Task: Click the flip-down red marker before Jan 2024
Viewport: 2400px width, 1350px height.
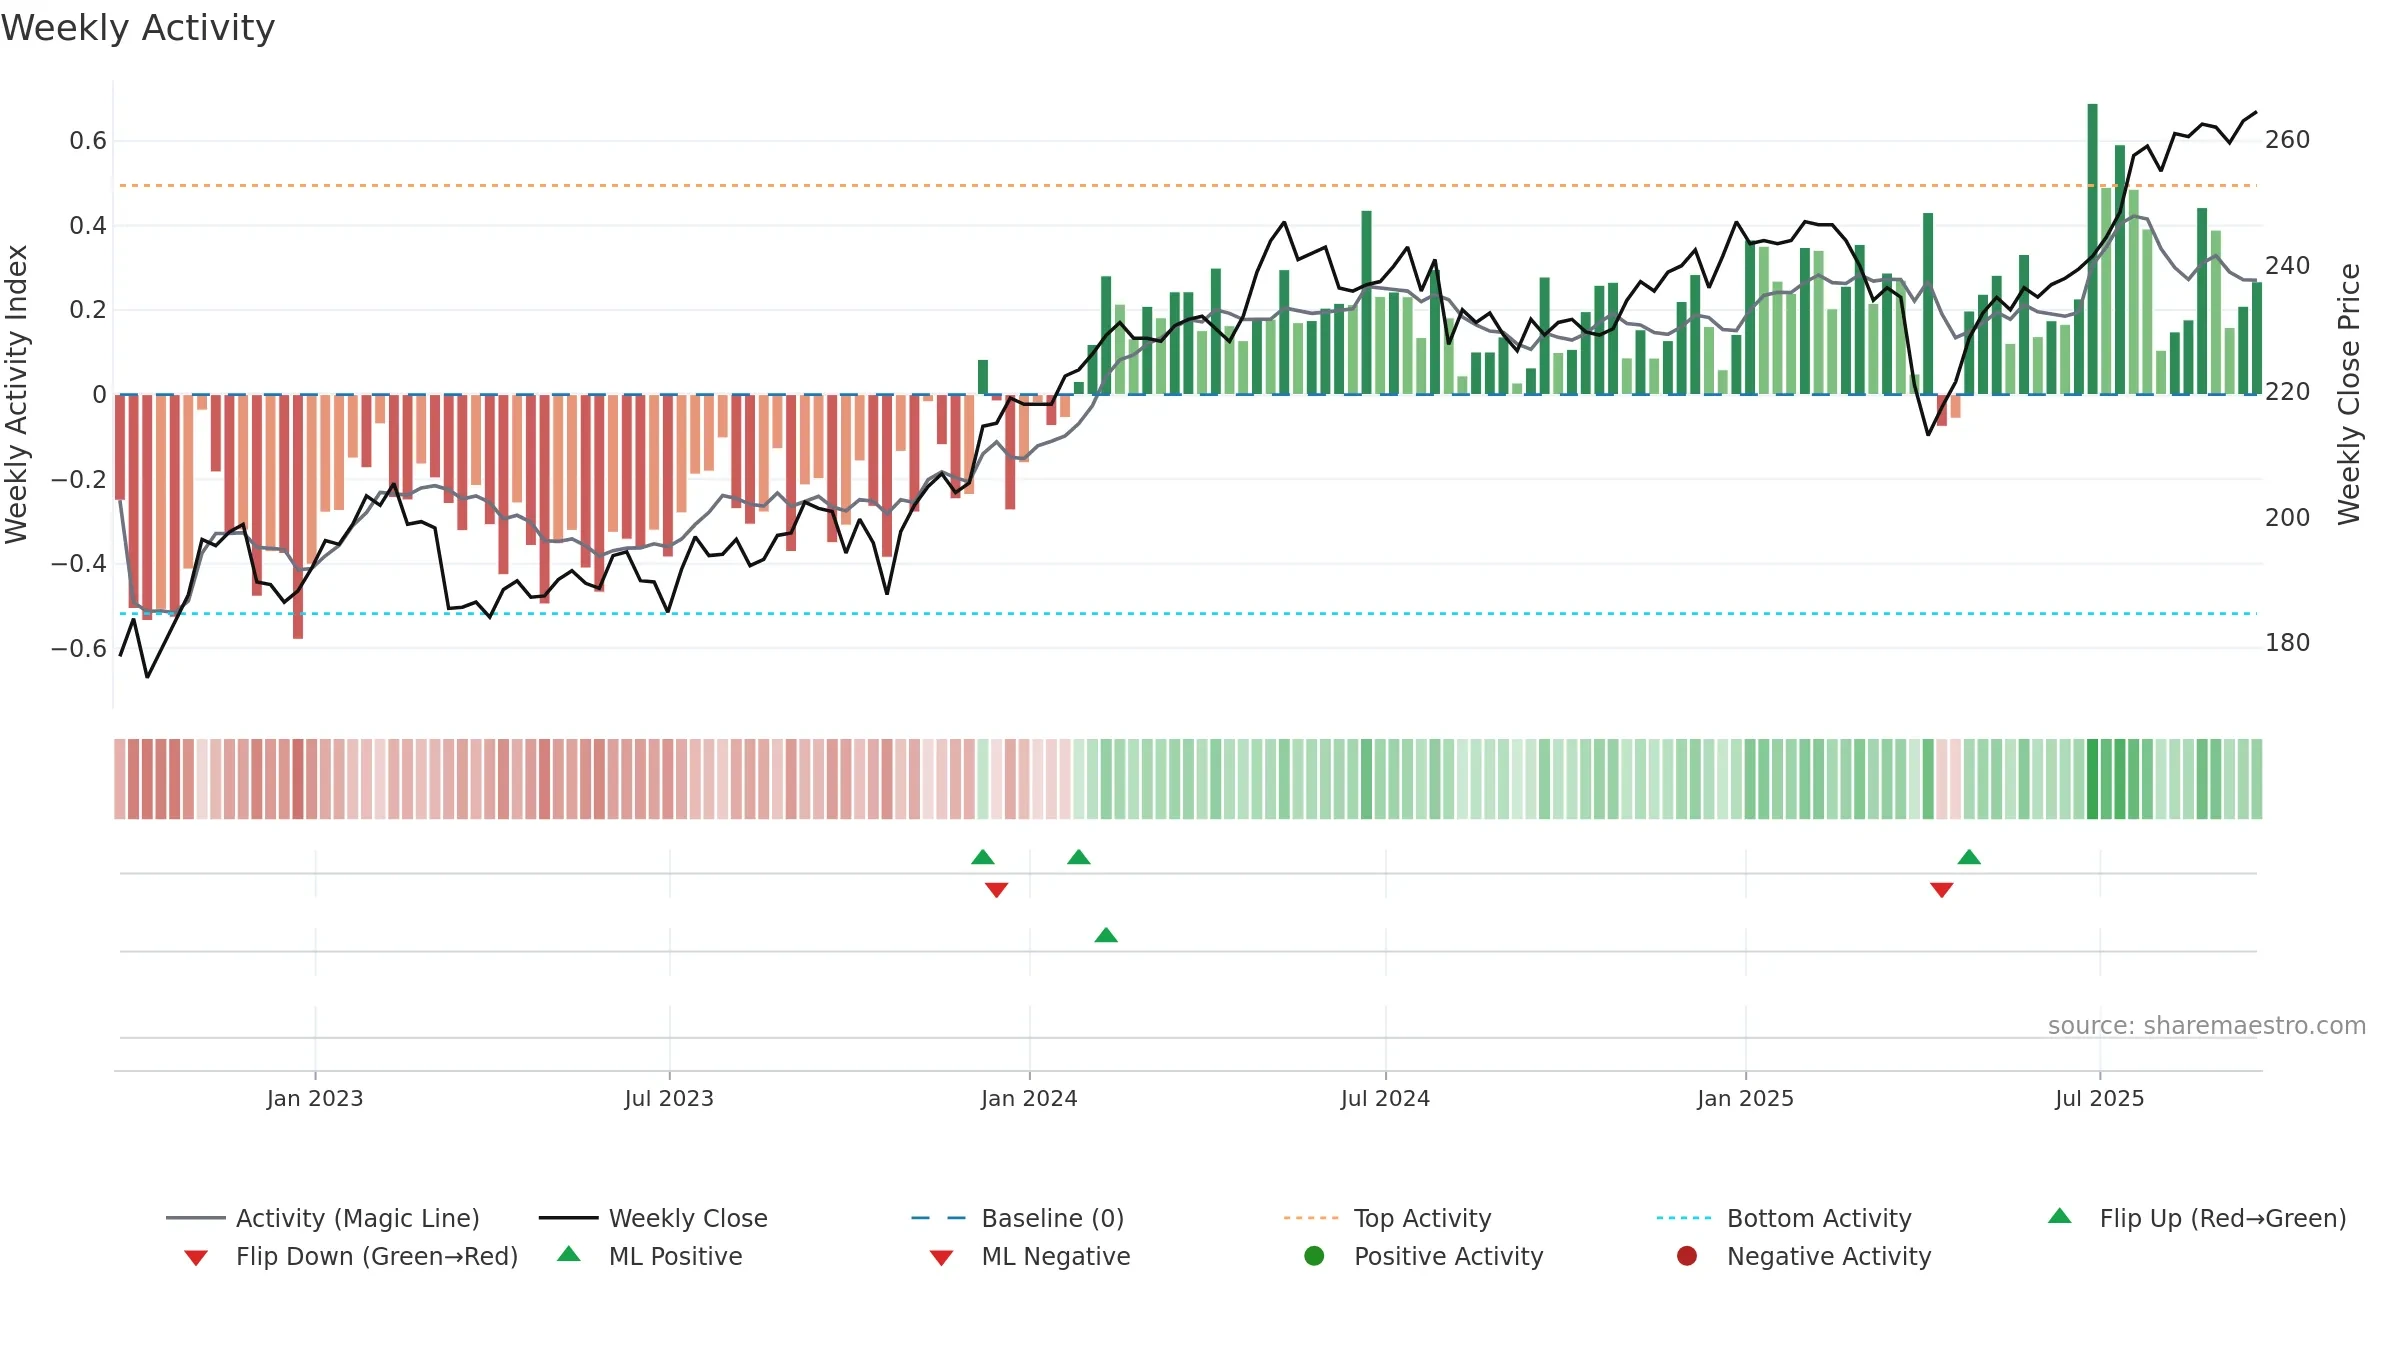Action: [996, 890]
